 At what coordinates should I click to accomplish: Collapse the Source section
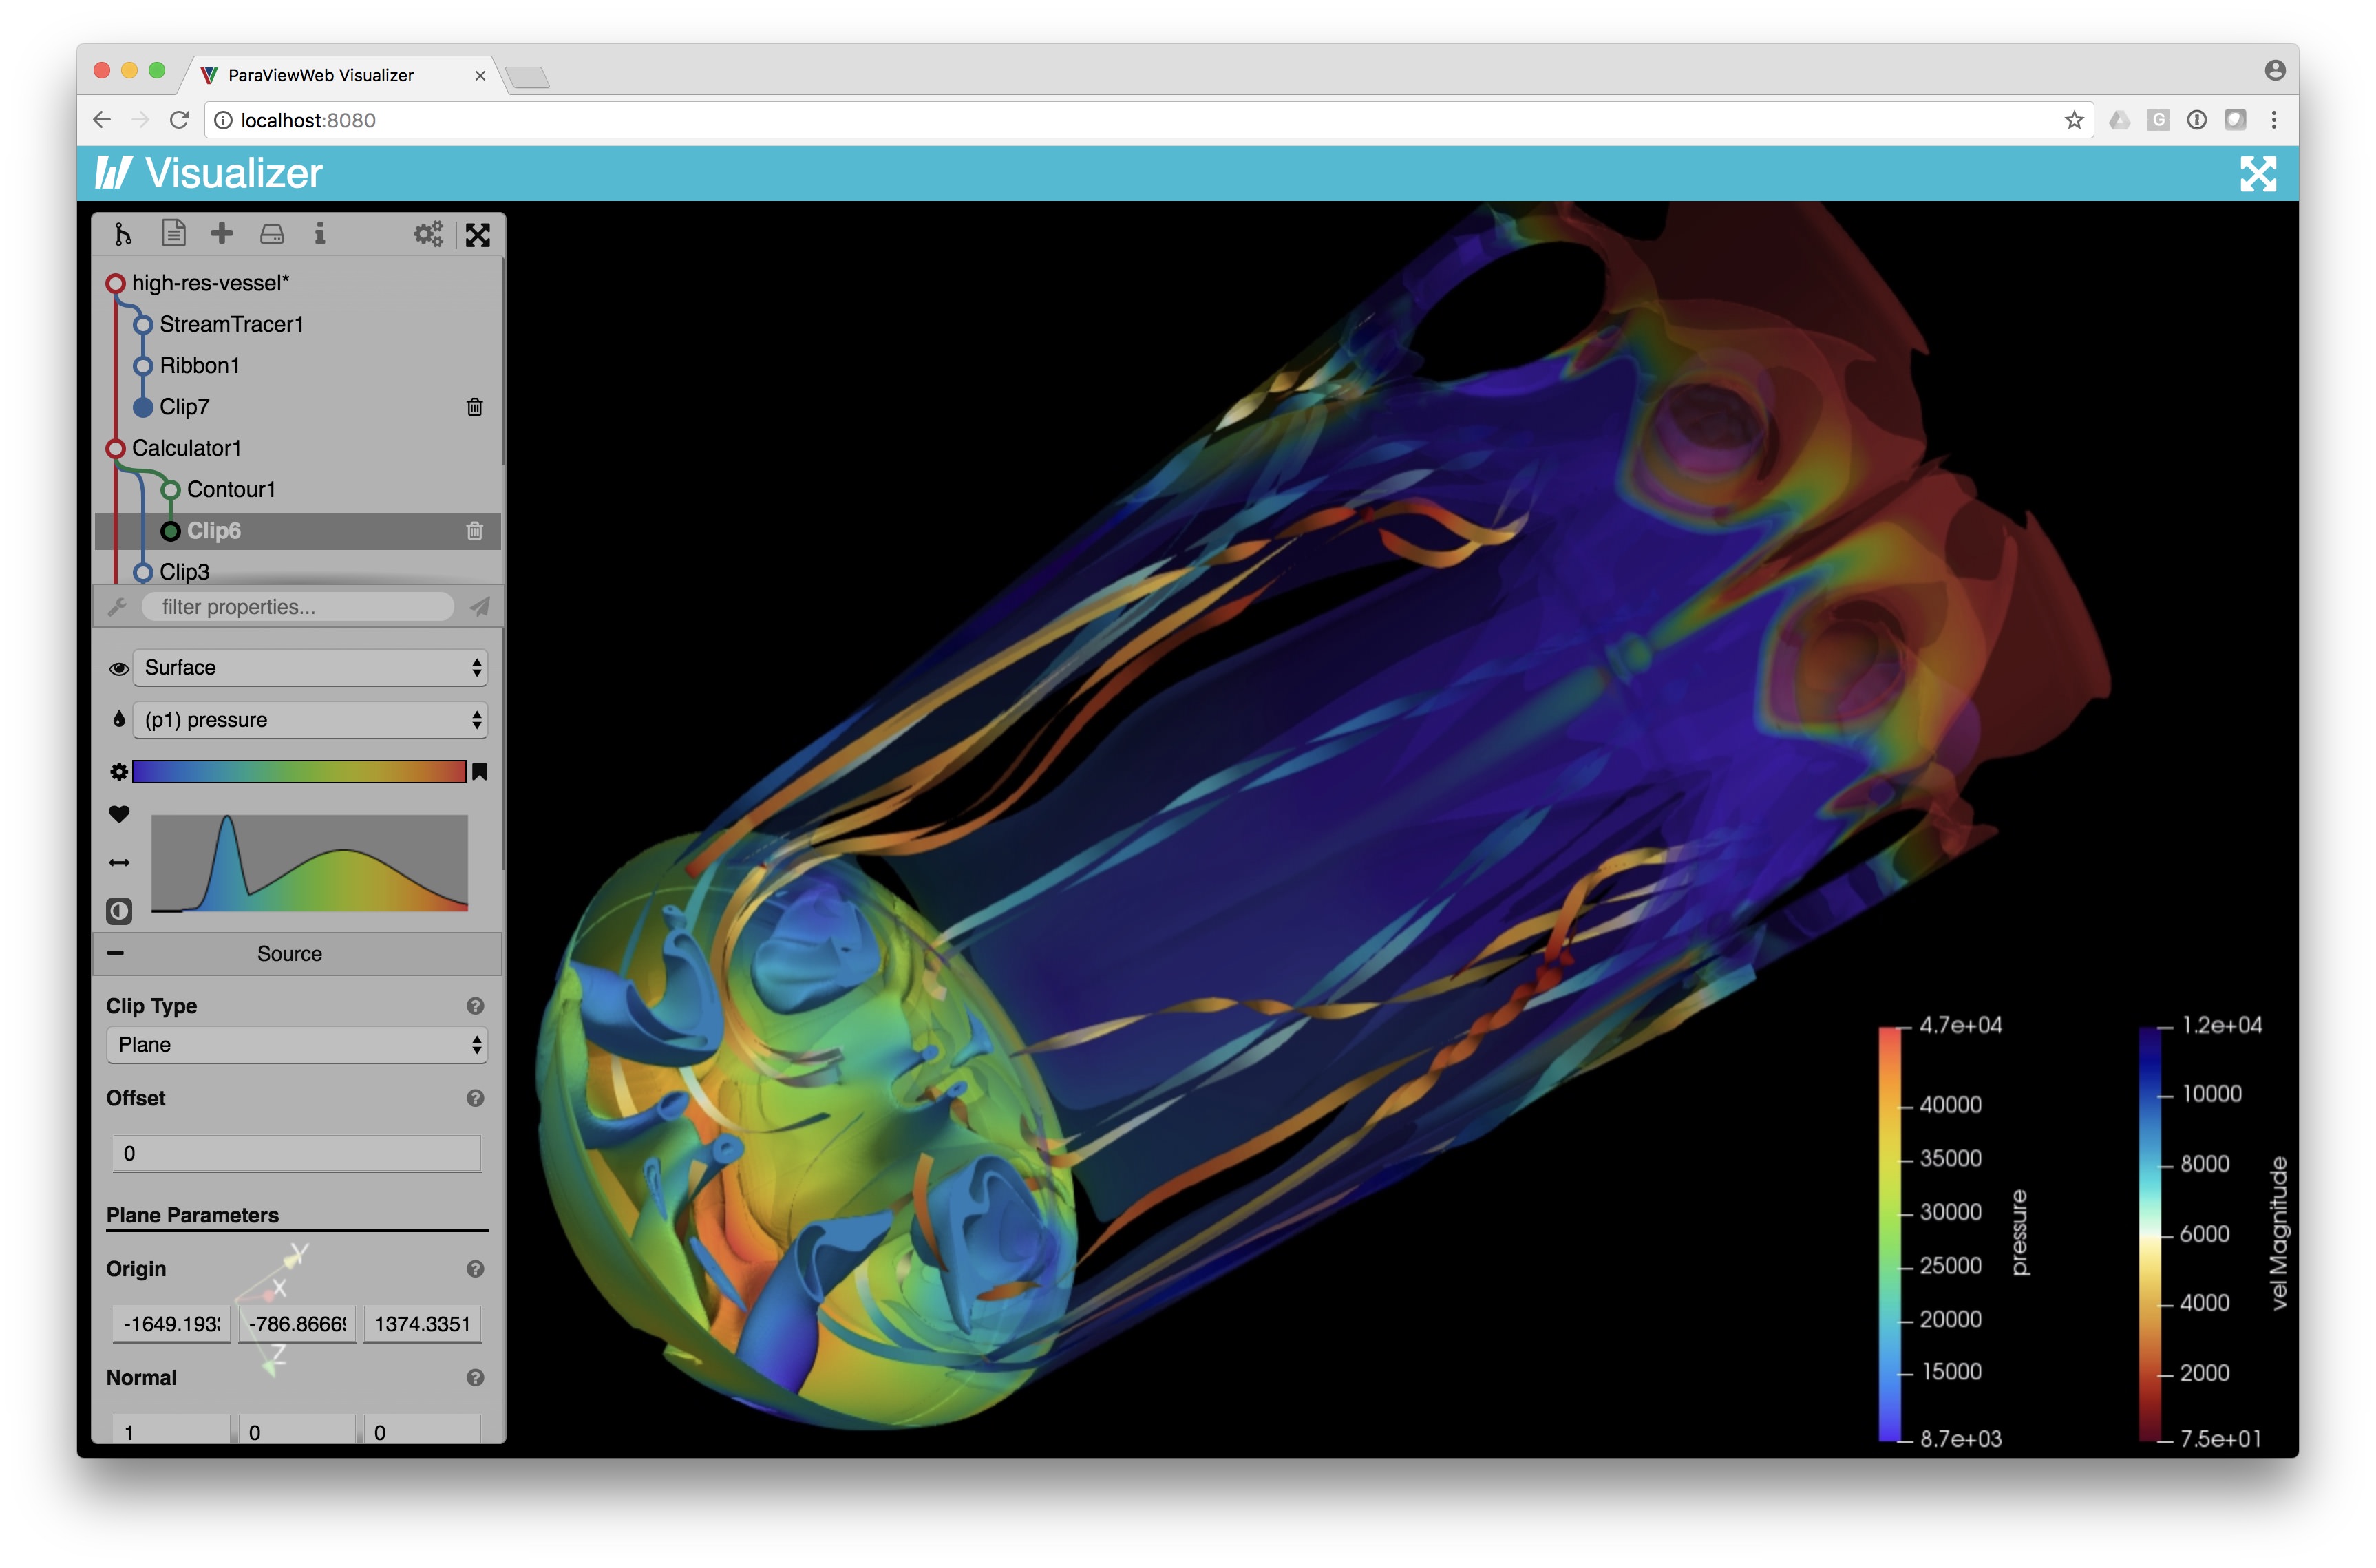tap(115, 953)
